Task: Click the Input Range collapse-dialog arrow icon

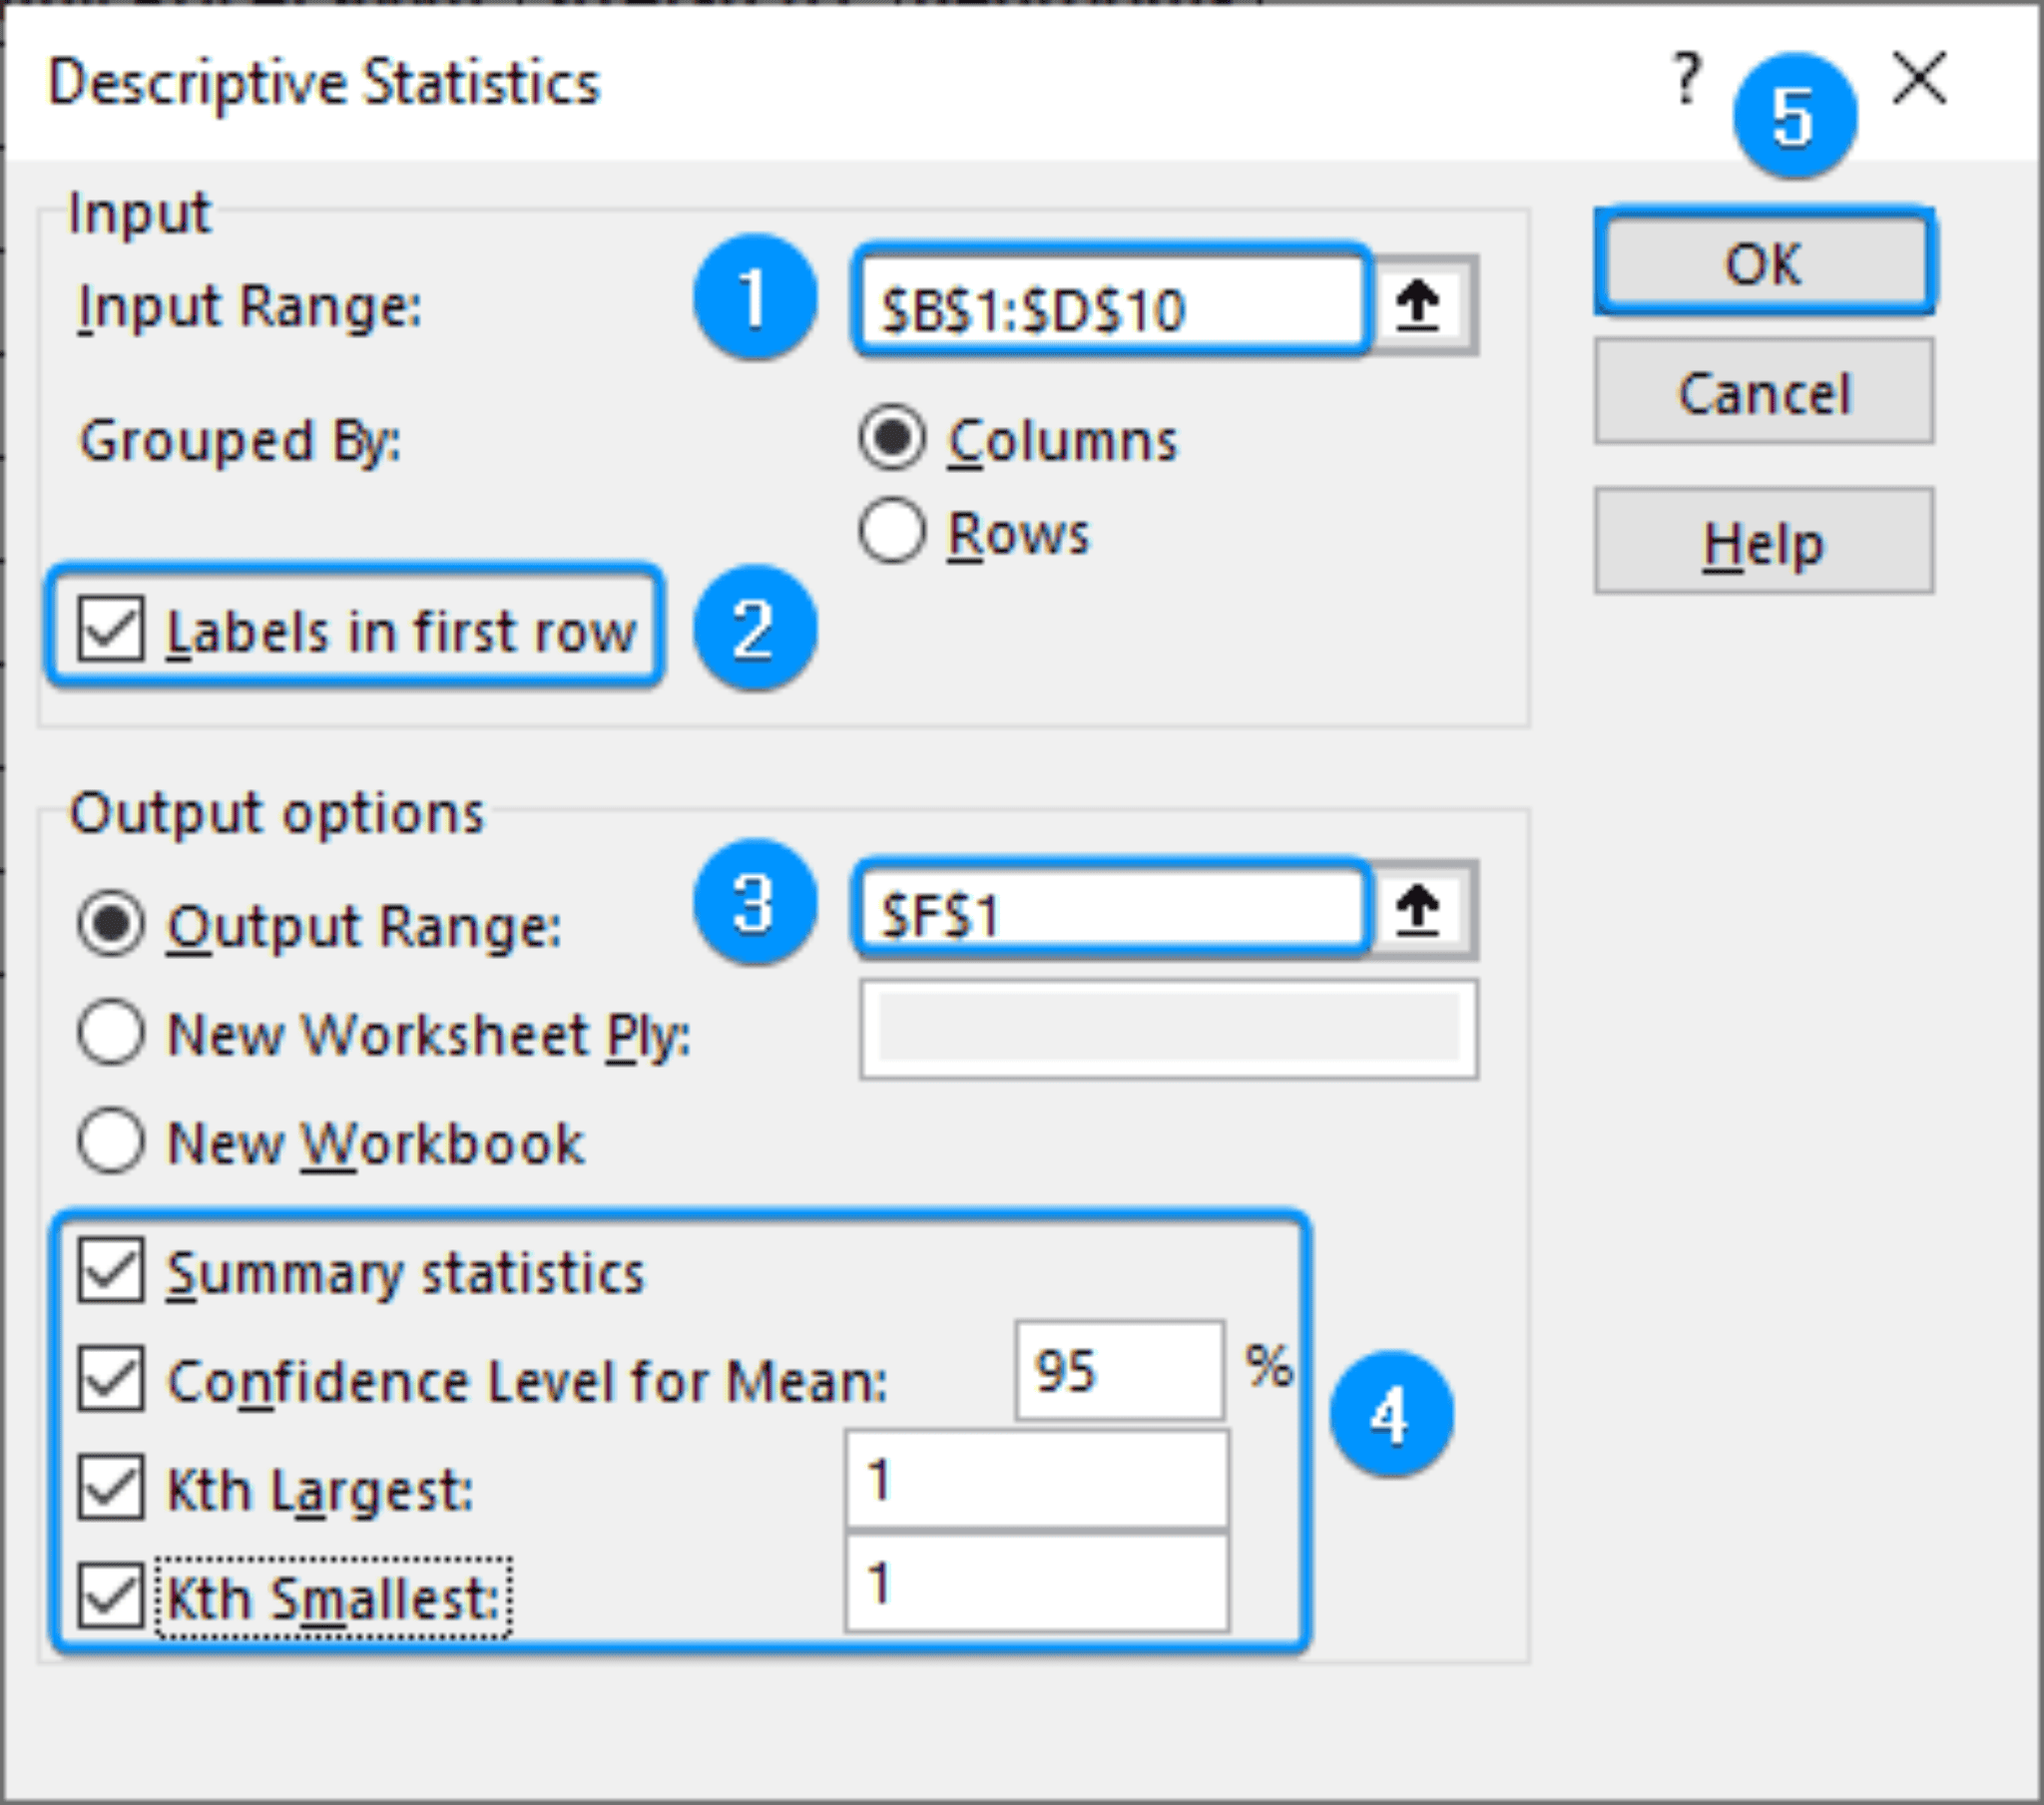Action: tap(1417, 305)
